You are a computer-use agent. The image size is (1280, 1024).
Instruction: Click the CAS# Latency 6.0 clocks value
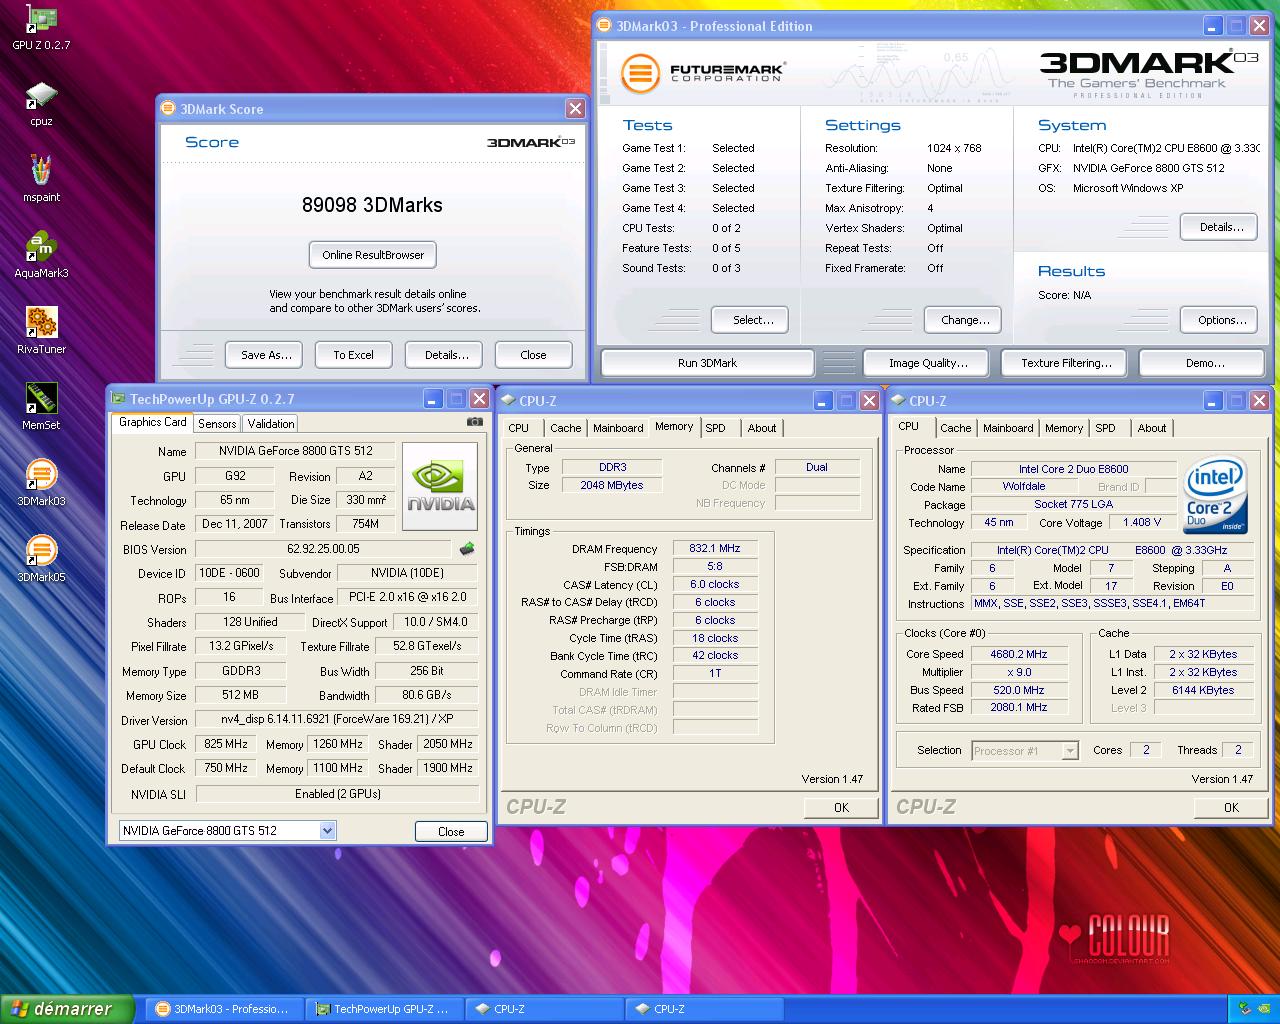coord(715,585)
